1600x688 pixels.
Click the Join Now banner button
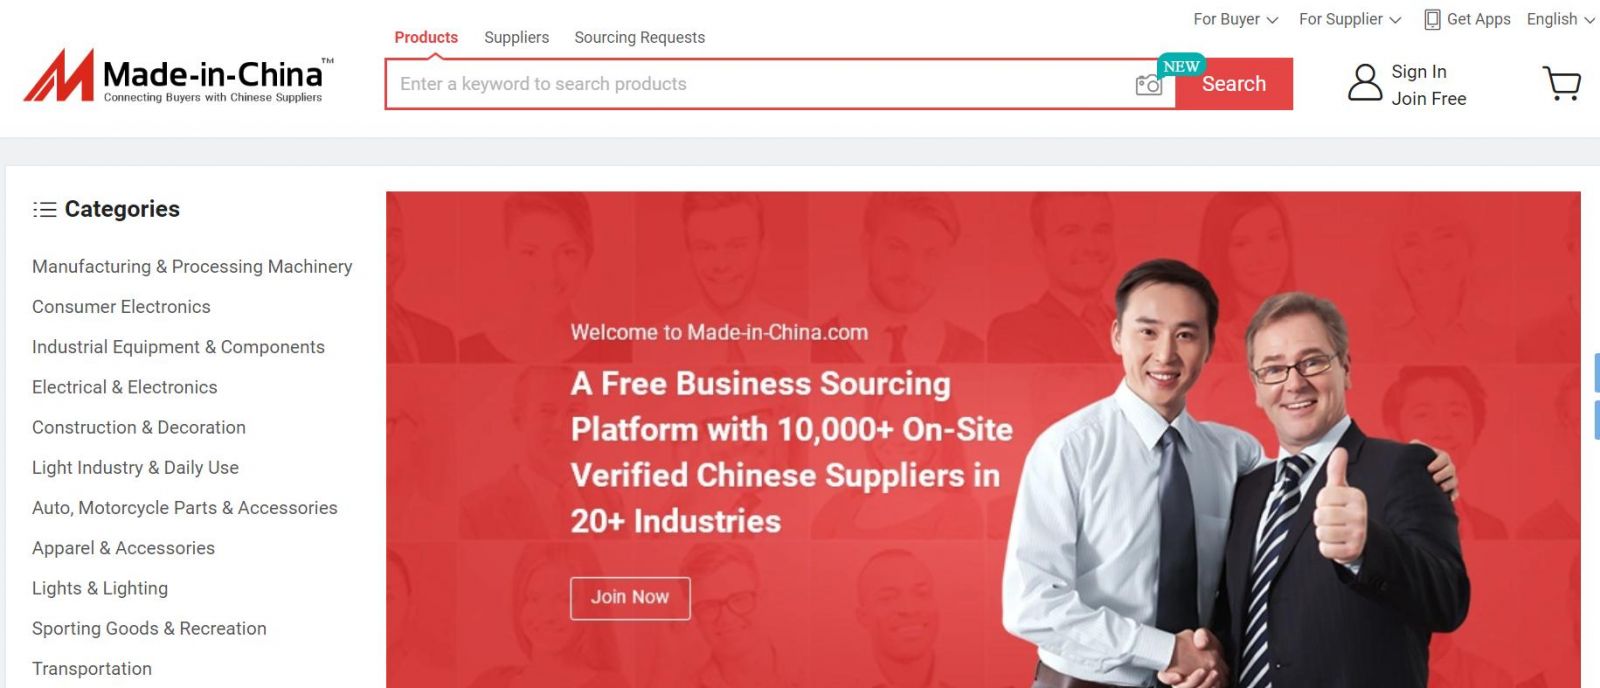630,598
